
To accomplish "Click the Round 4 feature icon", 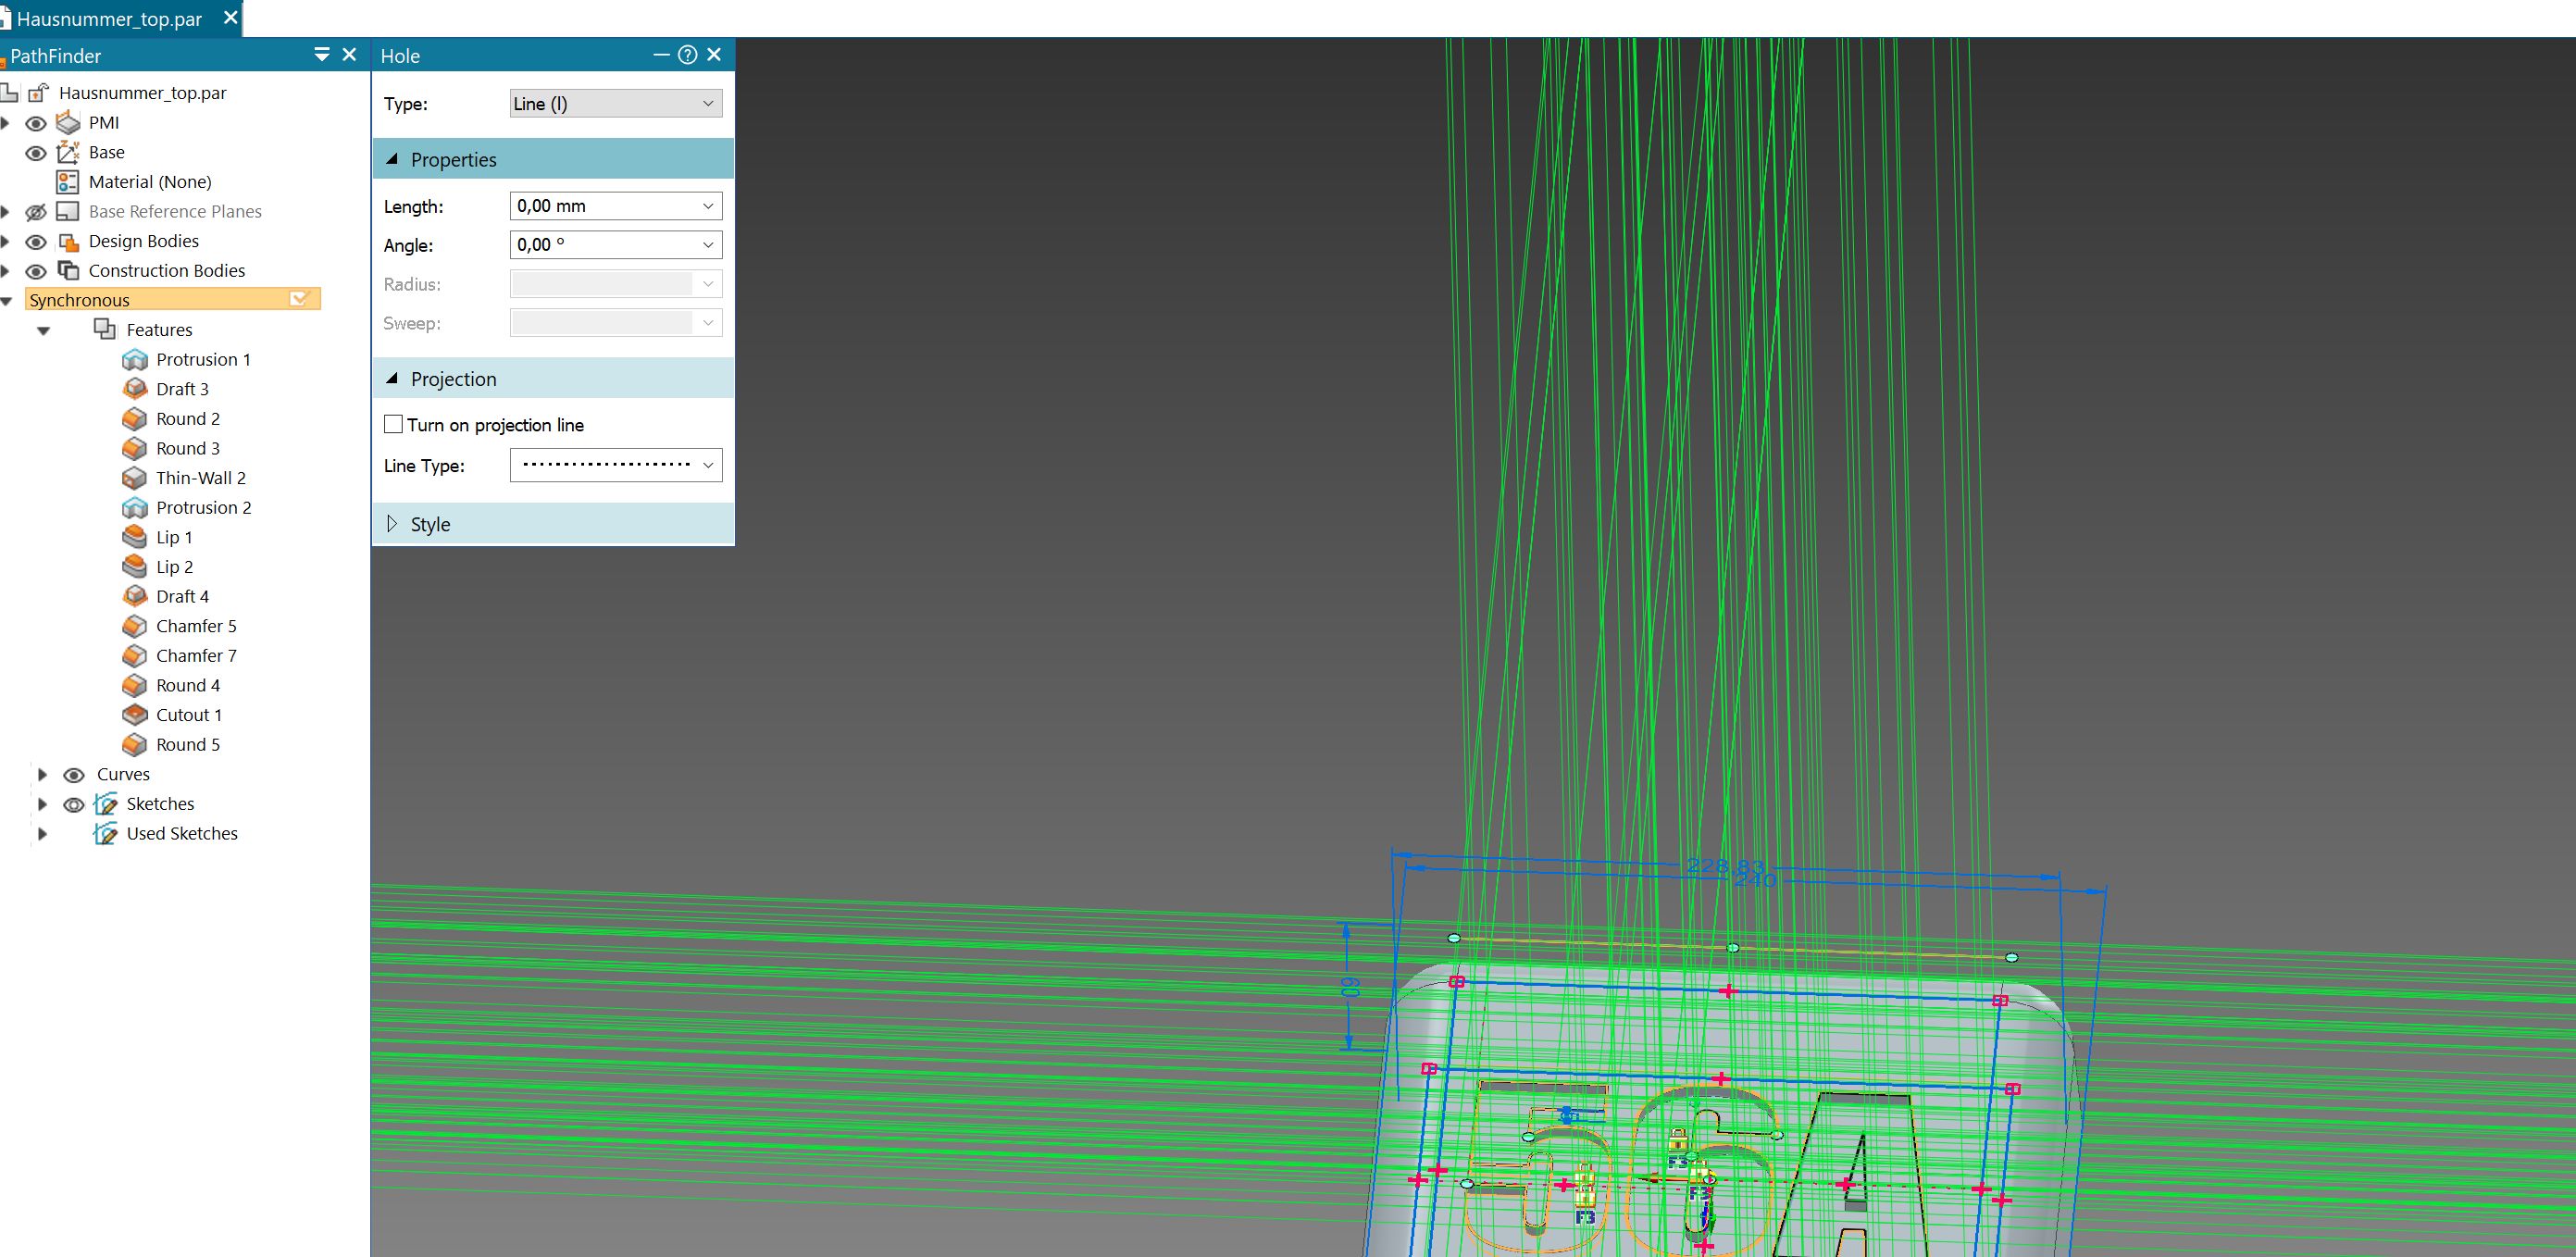I will click(135, 685).
